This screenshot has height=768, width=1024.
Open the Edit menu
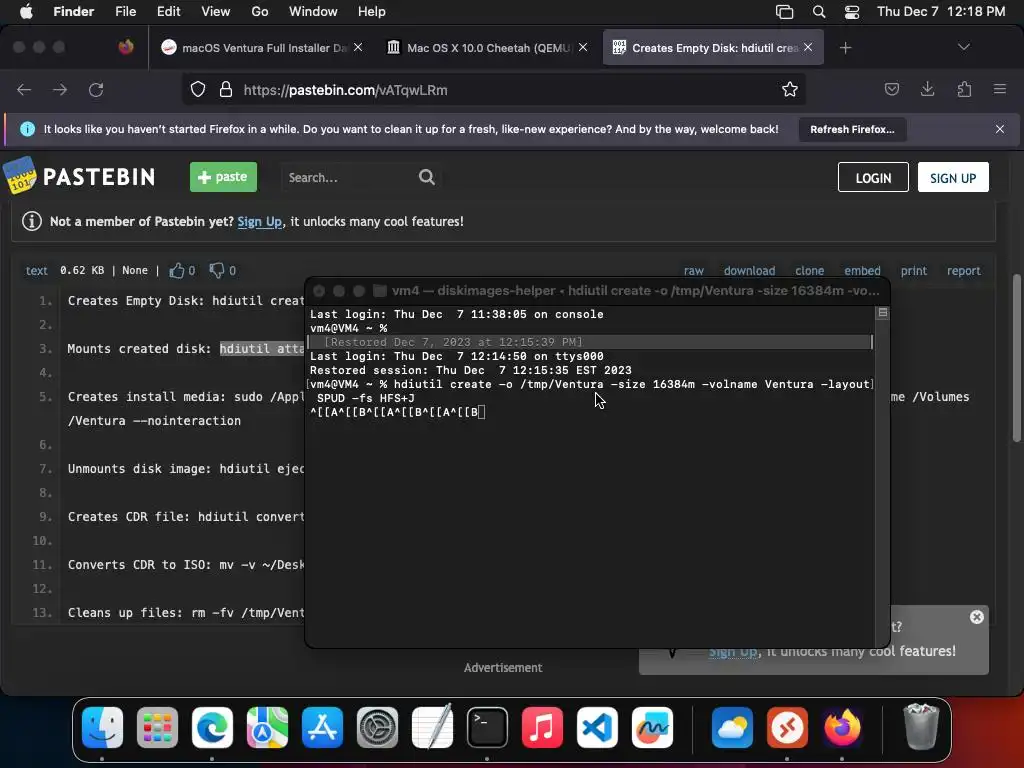(168, 11)
